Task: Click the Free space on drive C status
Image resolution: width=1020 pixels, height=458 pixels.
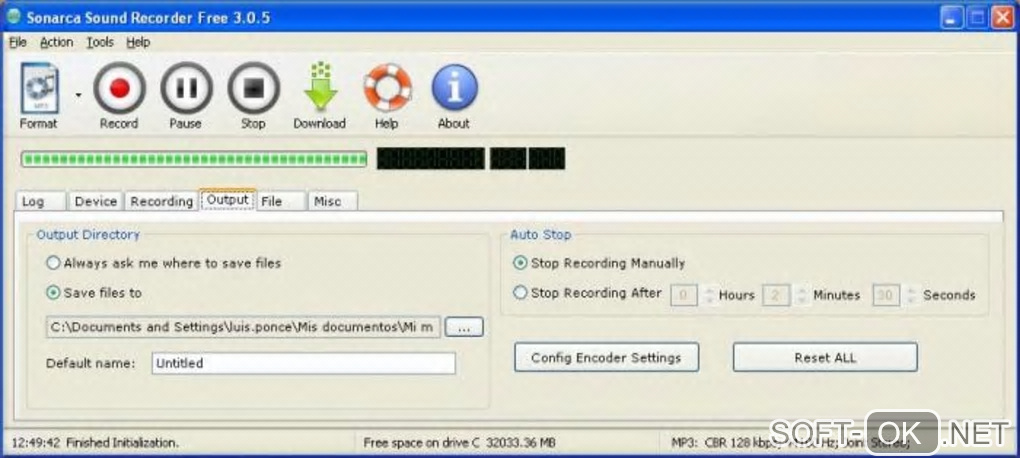Action: (459, 442)
